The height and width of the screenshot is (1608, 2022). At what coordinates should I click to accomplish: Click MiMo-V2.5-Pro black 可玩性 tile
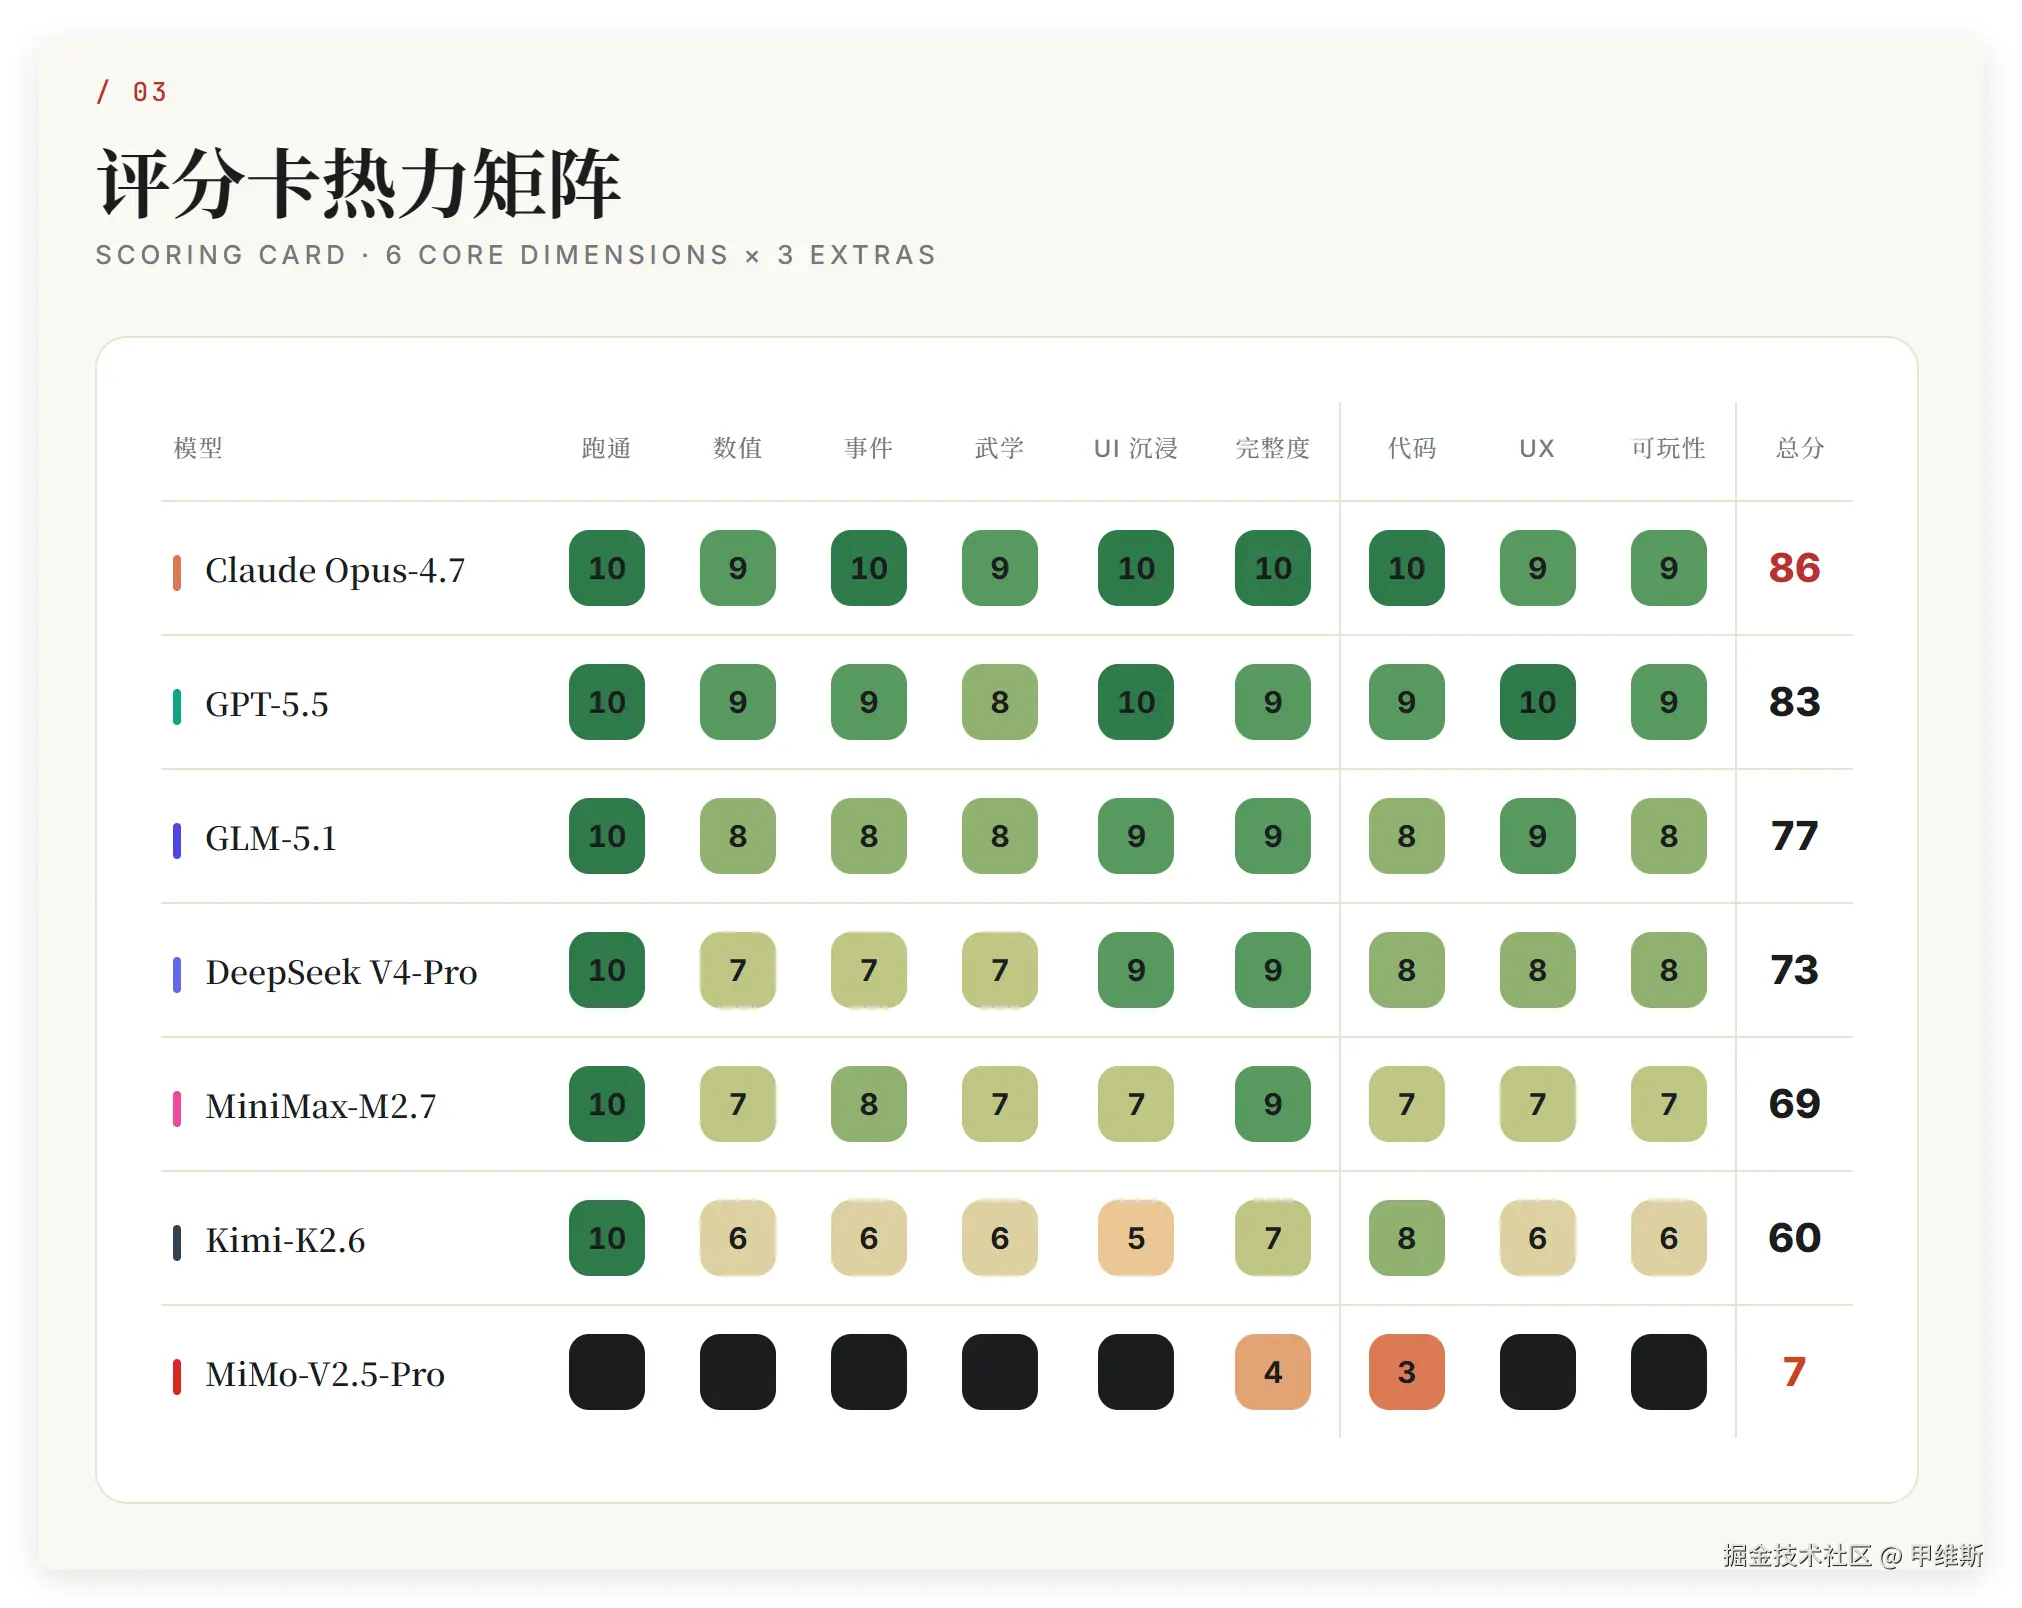click(x=1669, y=1372)
